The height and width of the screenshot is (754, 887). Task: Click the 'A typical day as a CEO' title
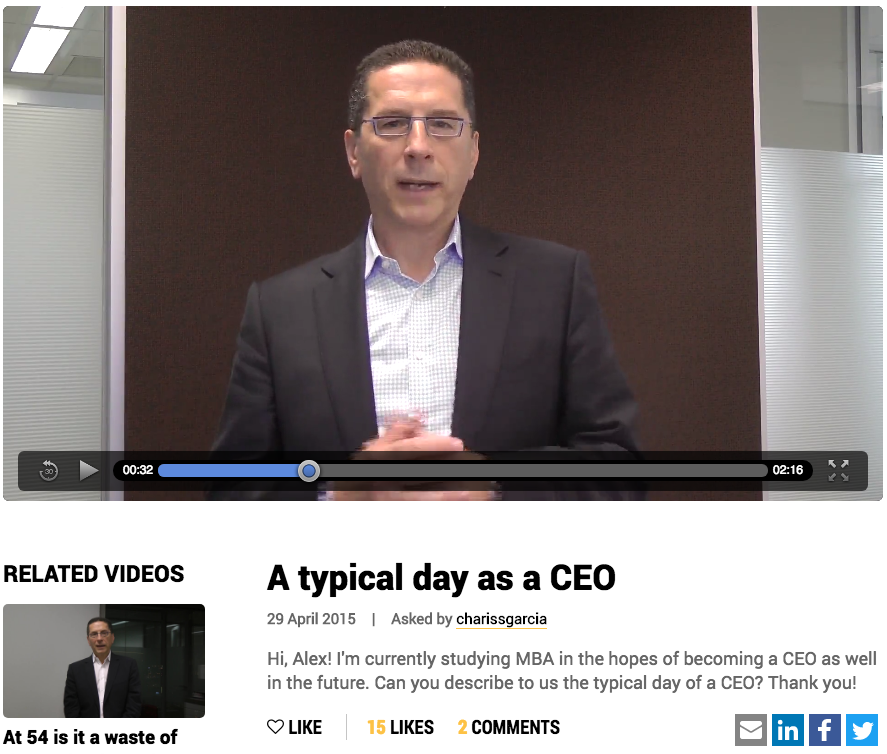[x=441, y=578]
